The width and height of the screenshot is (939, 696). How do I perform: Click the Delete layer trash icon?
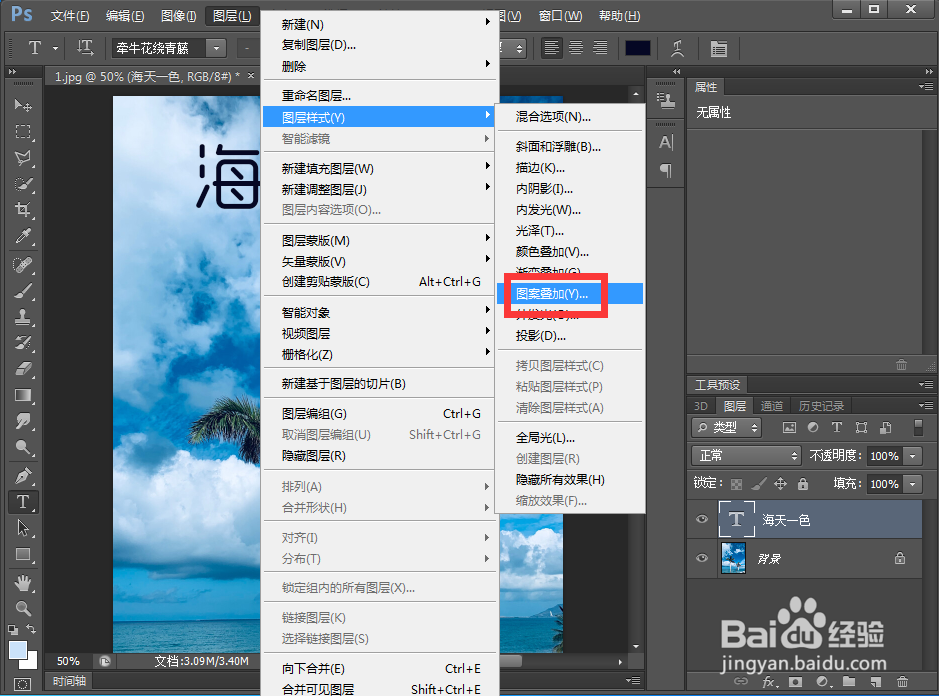(903, 680)
